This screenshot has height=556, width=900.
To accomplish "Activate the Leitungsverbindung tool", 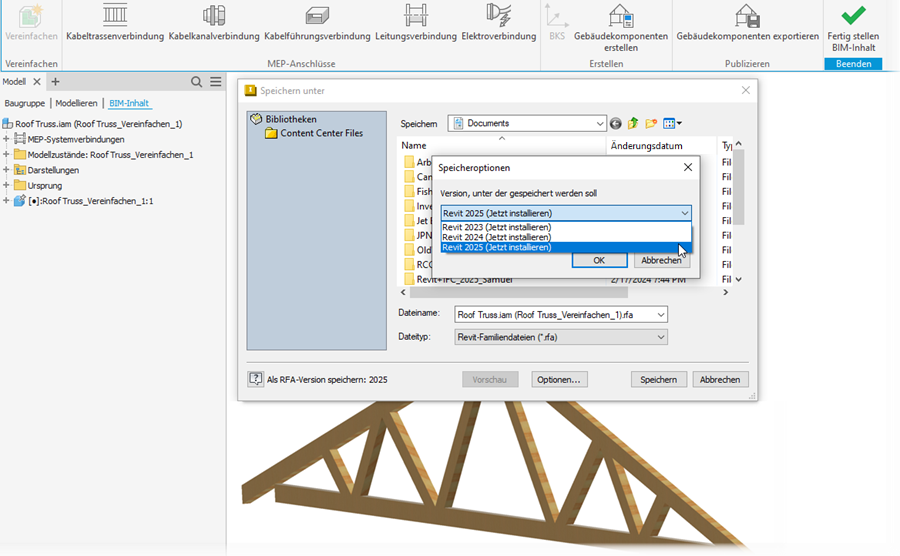I will pos(416,15).
